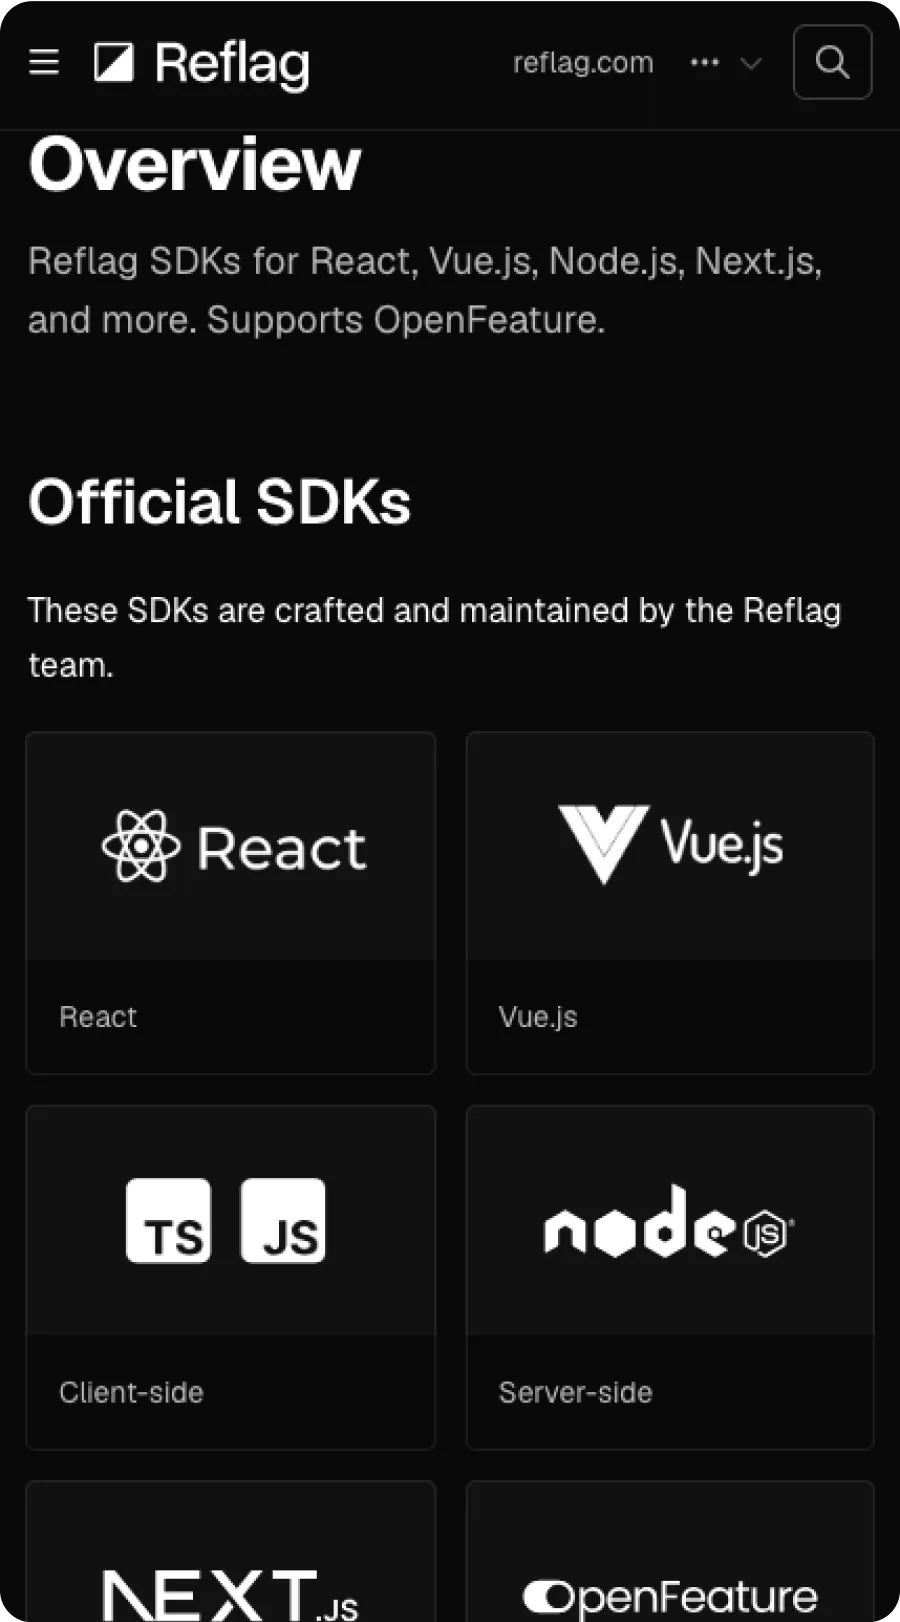Click the Overview page heading
900x1622 pixels.
point(194,164)
